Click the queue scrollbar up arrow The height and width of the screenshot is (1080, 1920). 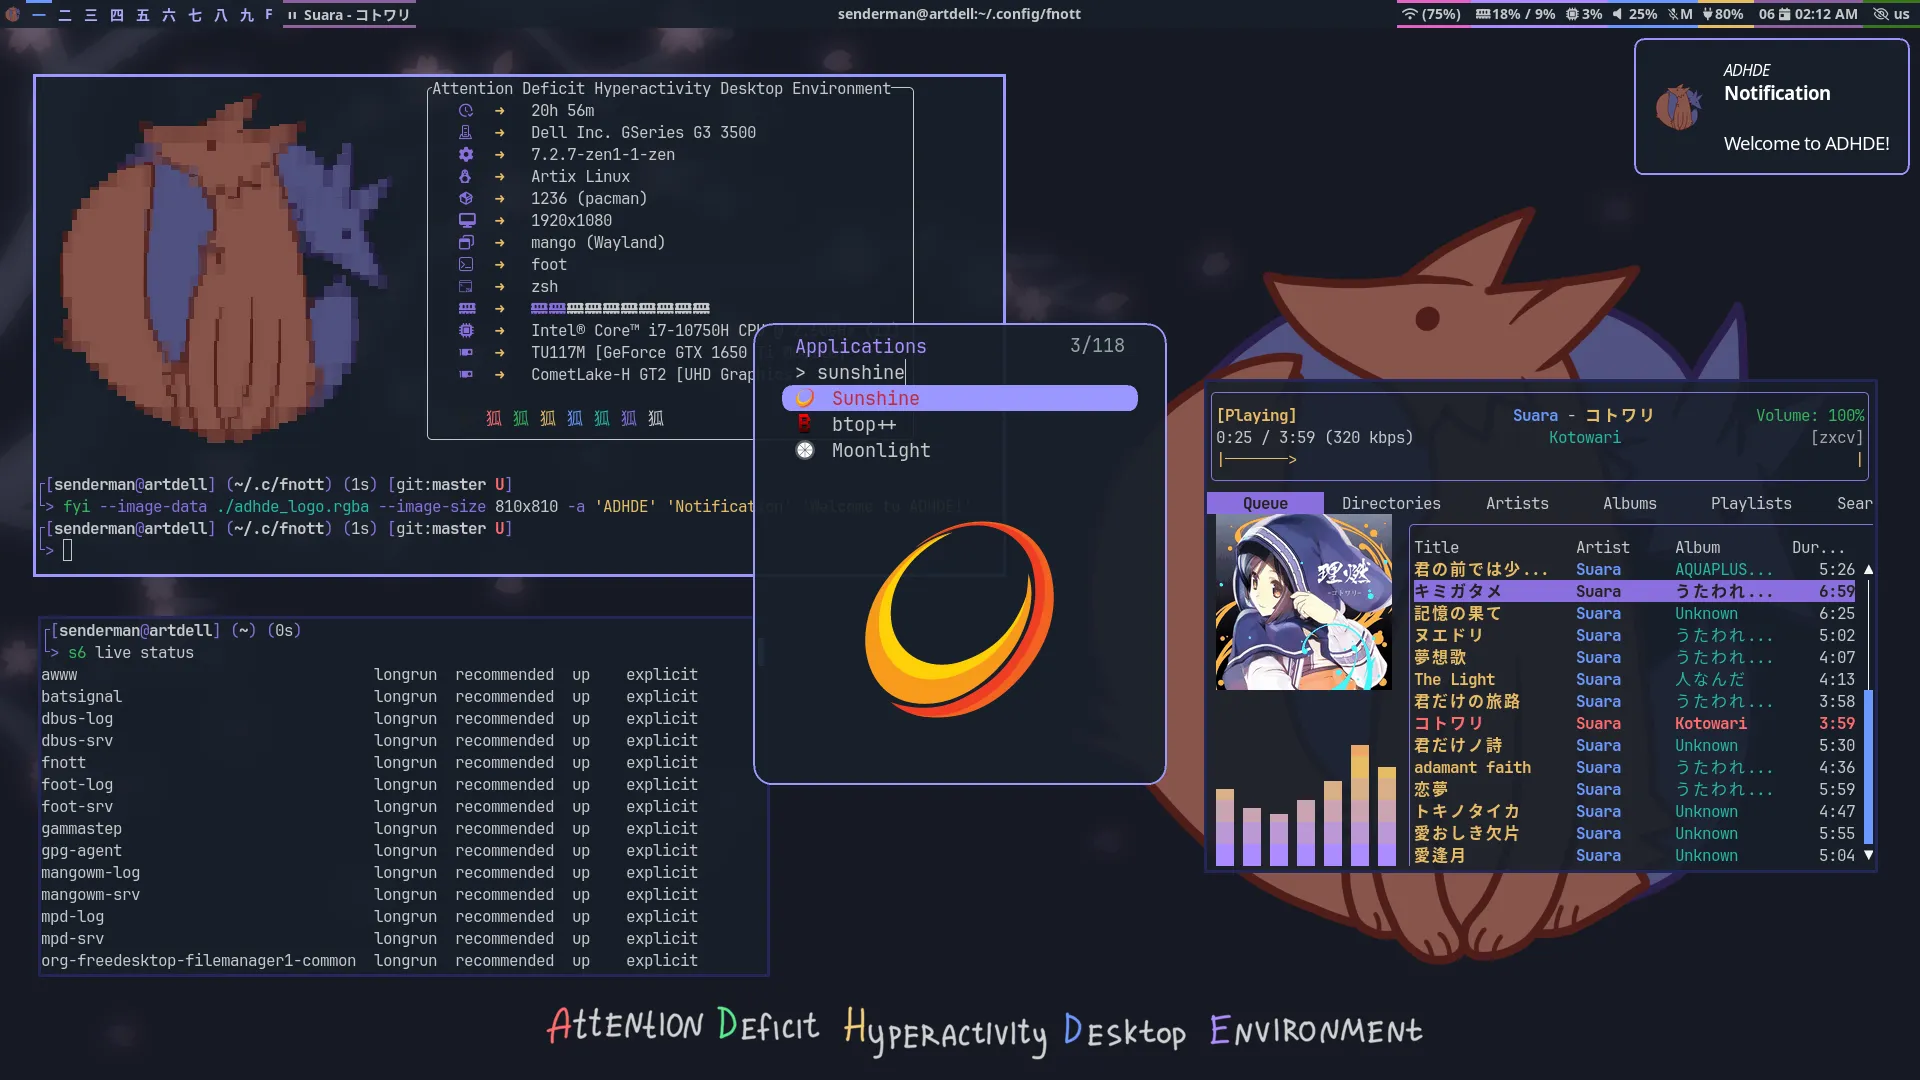tap(1868, 569)
